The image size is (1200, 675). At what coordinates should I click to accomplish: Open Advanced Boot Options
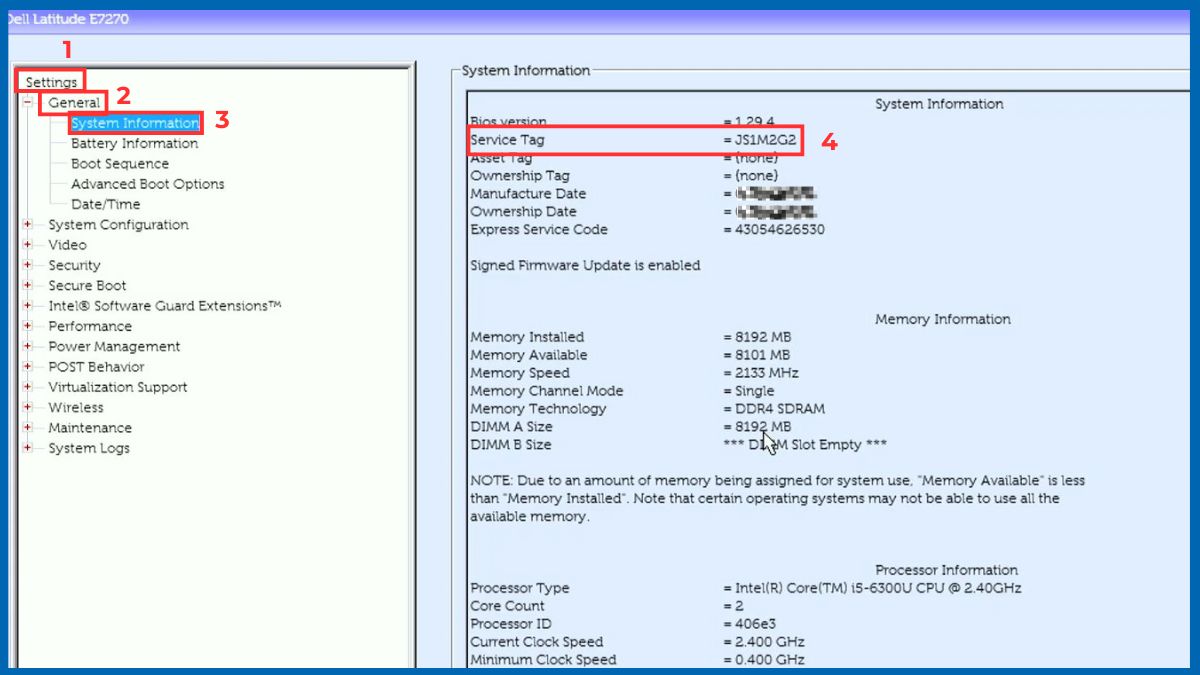coord(147,184)
